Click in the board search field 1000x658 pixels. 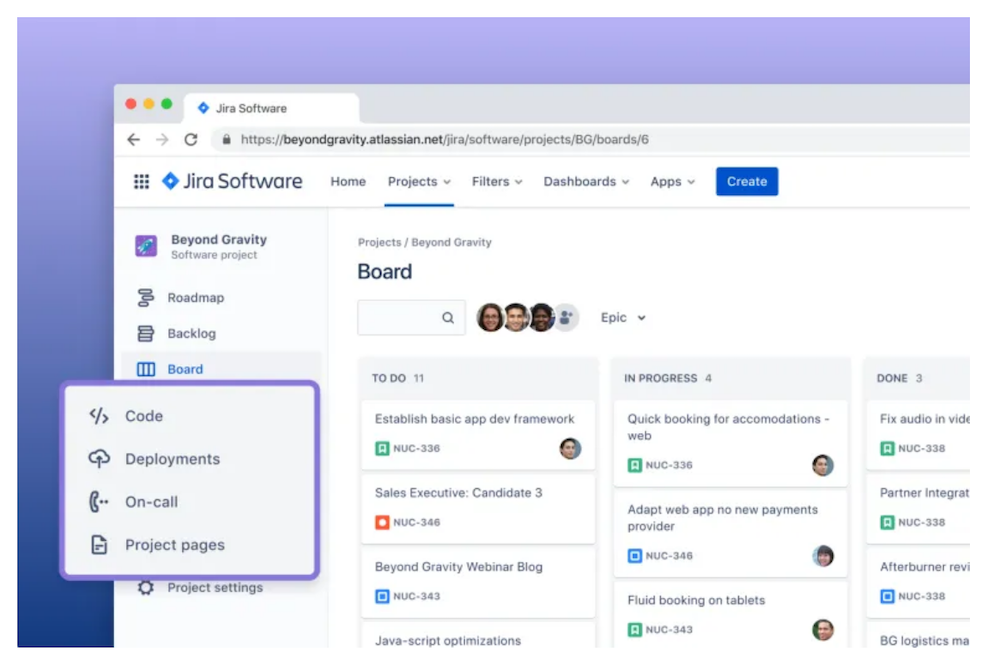click(411, 318)
